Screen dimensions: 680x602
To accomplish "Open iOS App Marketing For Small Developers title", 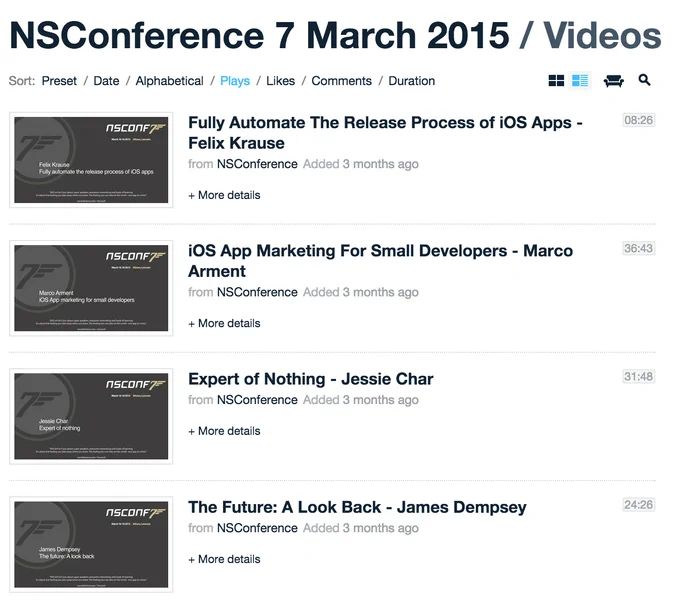I will point(380,261).
